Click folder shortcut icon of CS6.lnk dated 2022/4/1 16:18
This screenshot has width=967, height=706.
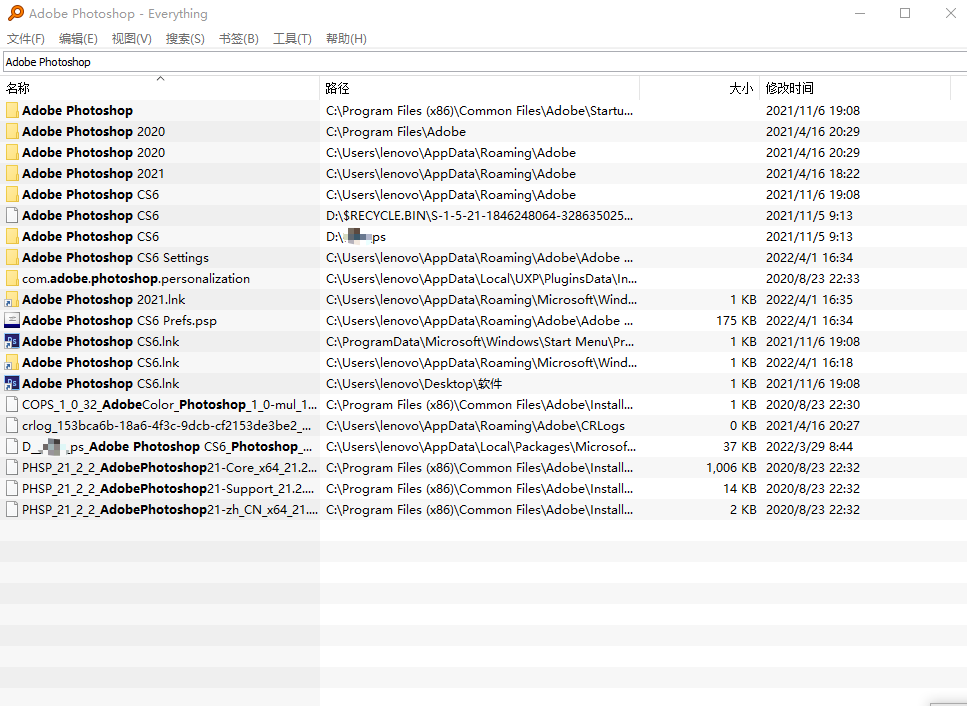pyautogui.click(x=12, y=363)
